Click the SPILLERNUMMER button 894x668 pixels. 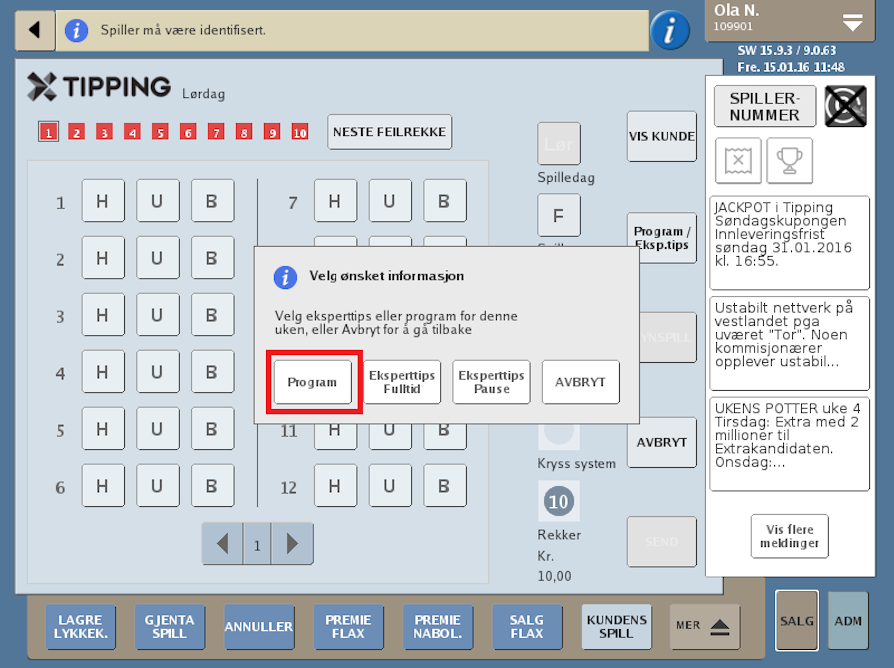(x=765, y=107)
